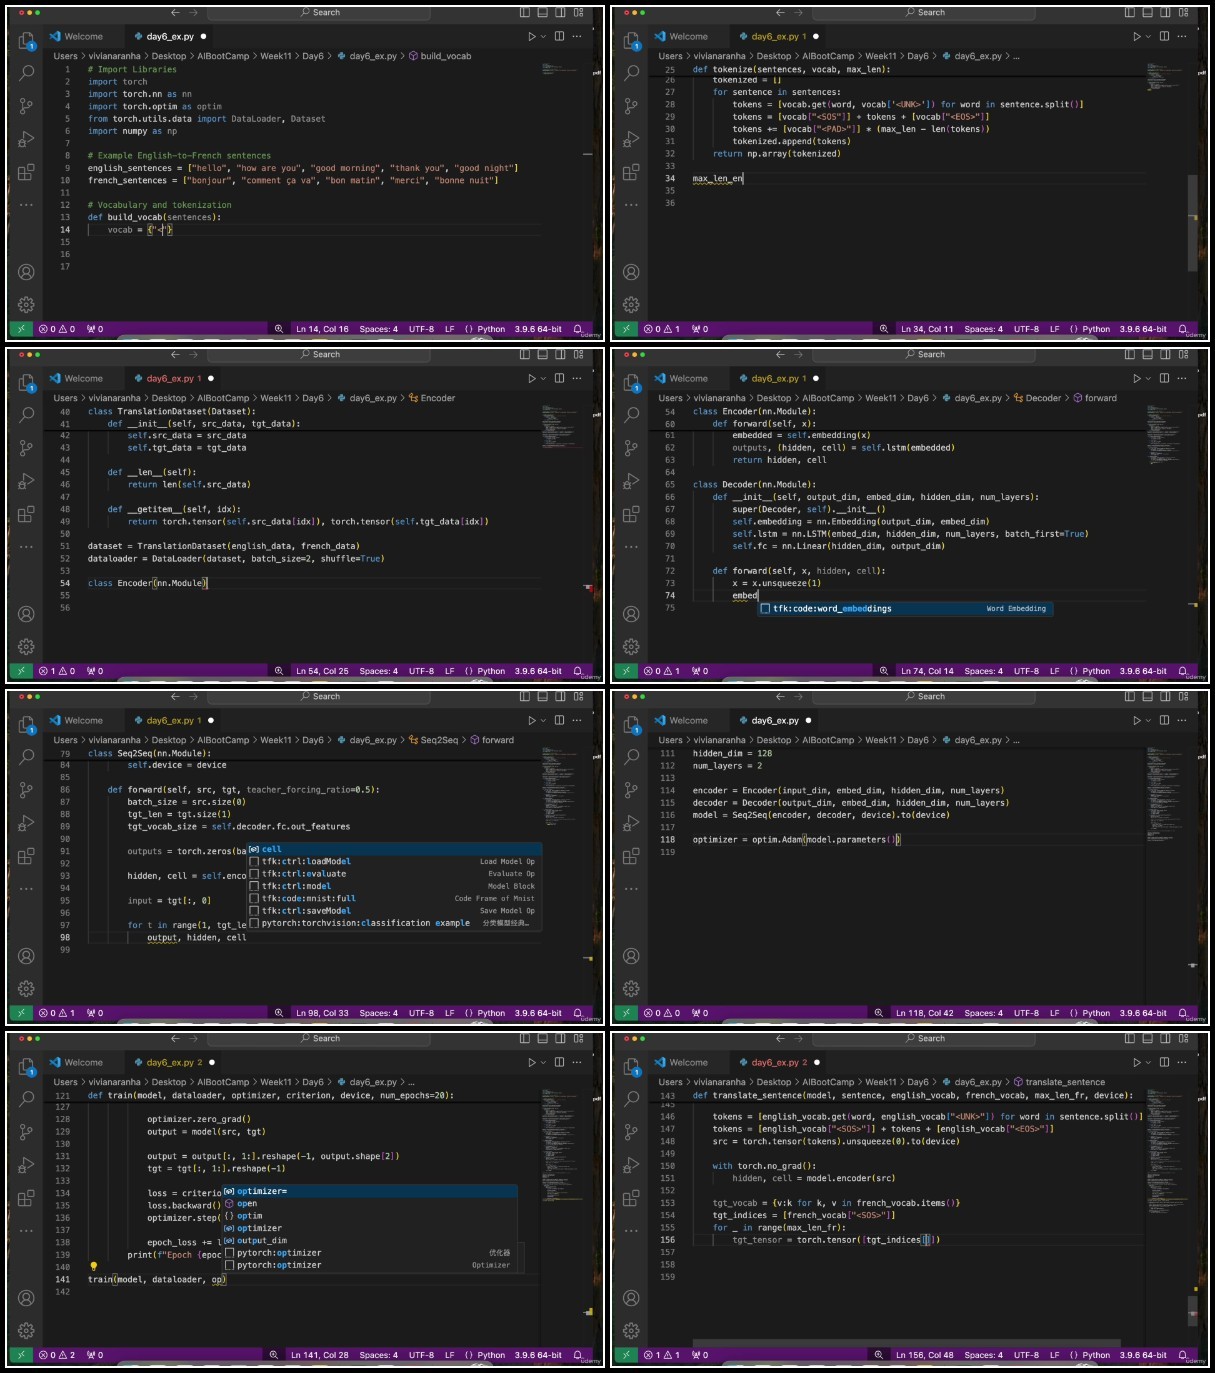This screenshot has width=1215, height=1373.
Task: Click Run Python File in translate_sentence window
Action: [x=1137, y=1063]
